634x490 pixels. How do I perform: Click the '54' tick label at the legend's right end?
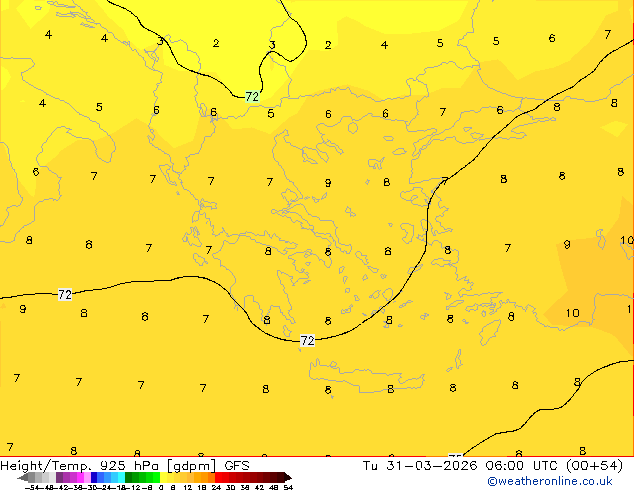click(x=288, y=487)
